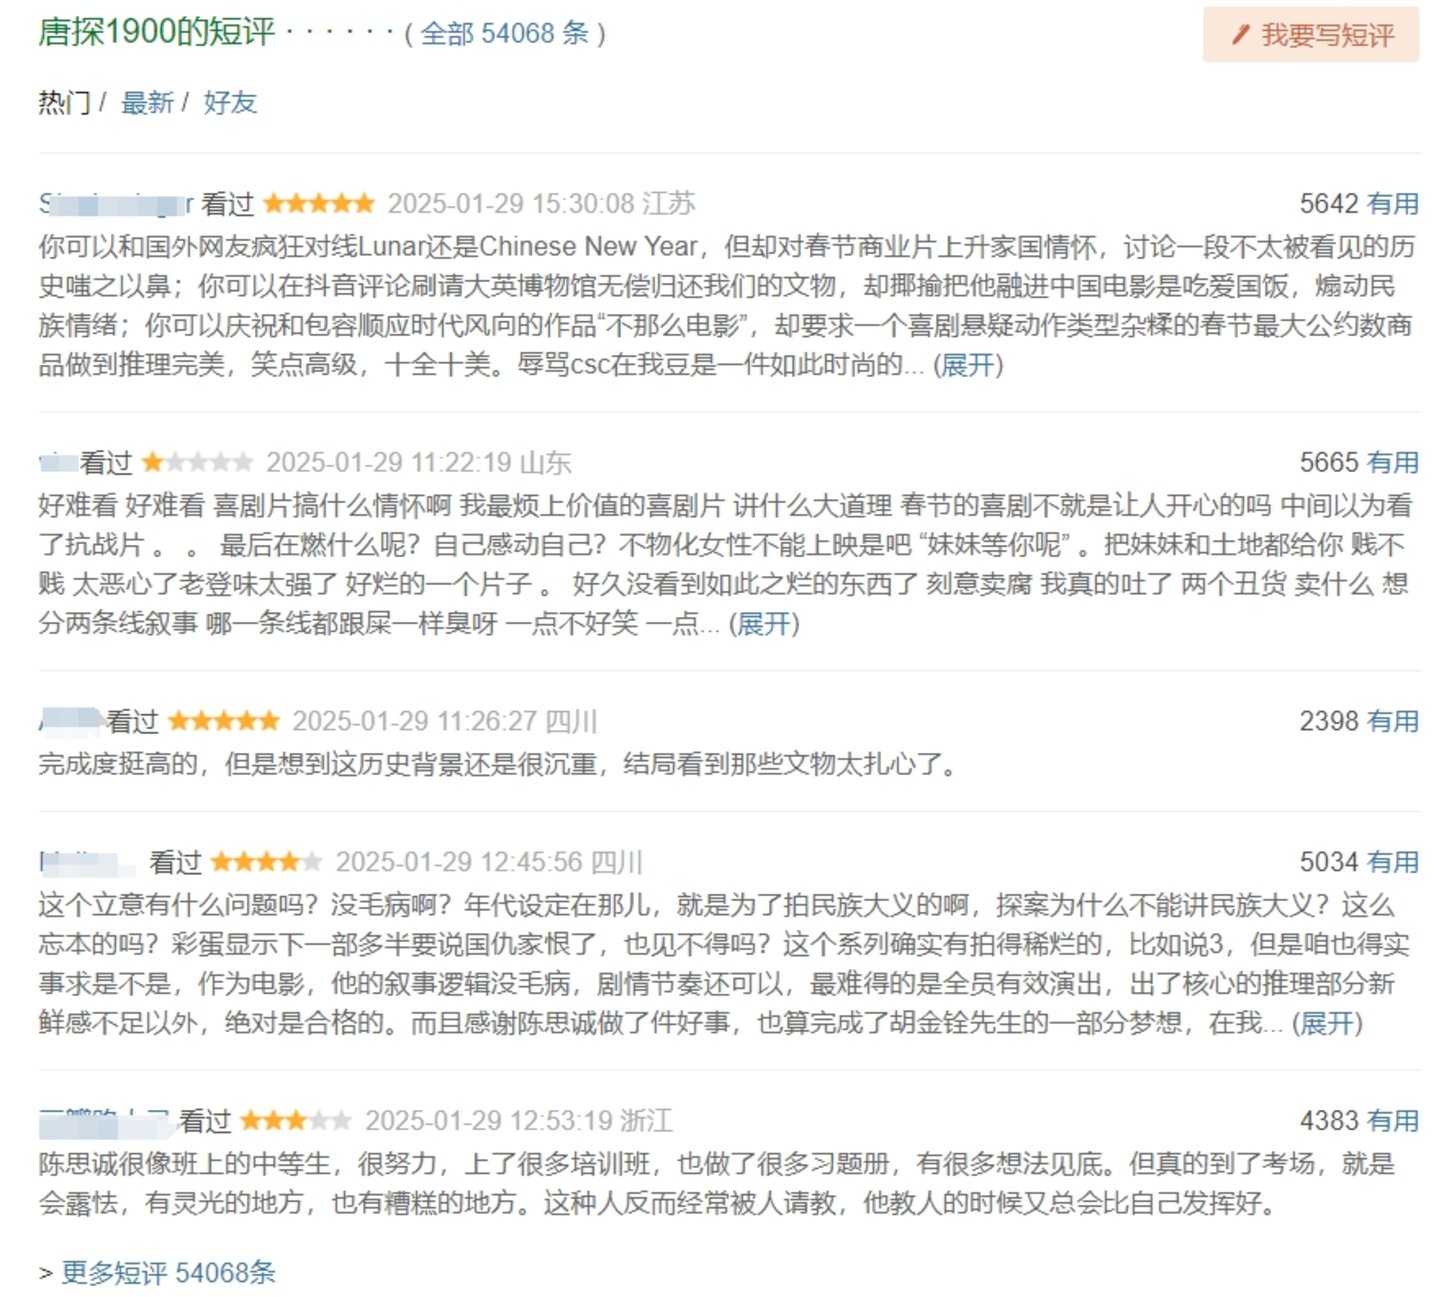
Task: Mark the 5665 review as 有用
Action: pyautogui.click(x=1393, y=463)
